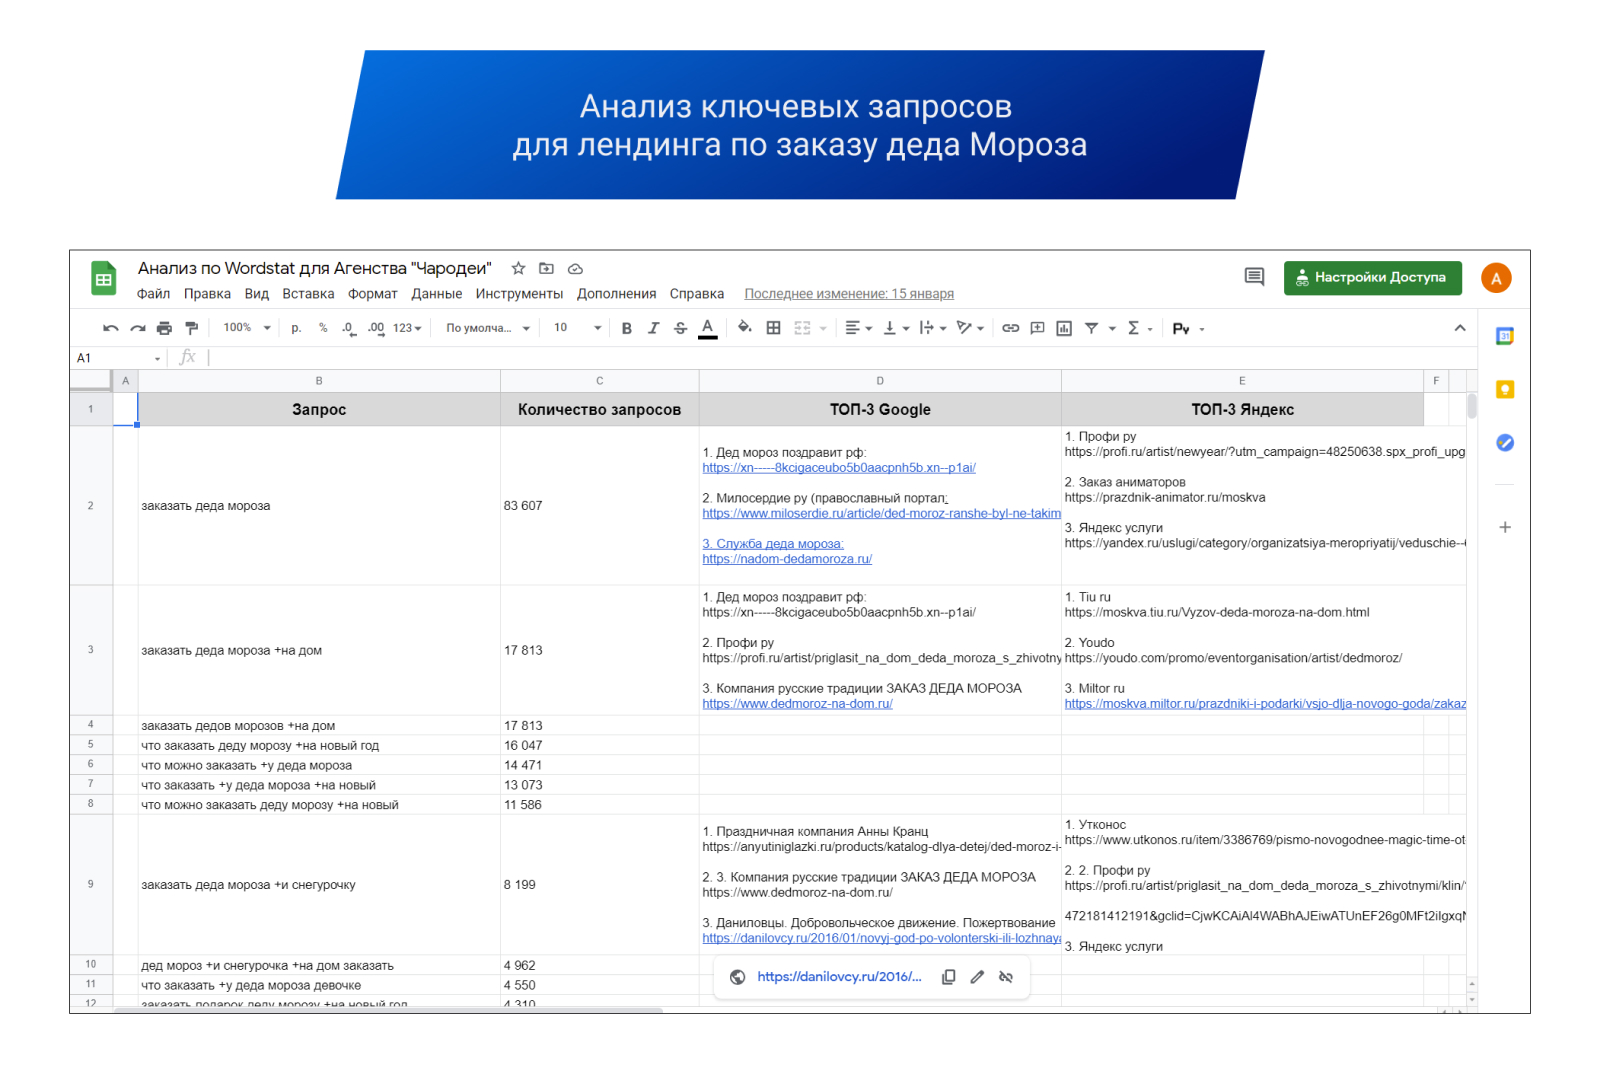Open the nadom-dedamoroza.ru link
This screenshot has width=1600, height=1087.
tap(787, 559)
